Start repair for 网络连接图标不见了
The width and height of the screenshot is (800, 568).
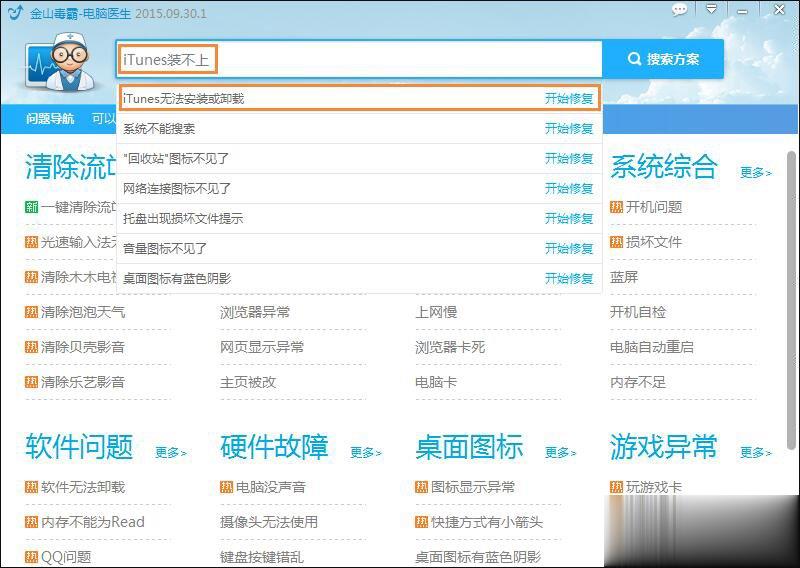click(x=569, y=189)
